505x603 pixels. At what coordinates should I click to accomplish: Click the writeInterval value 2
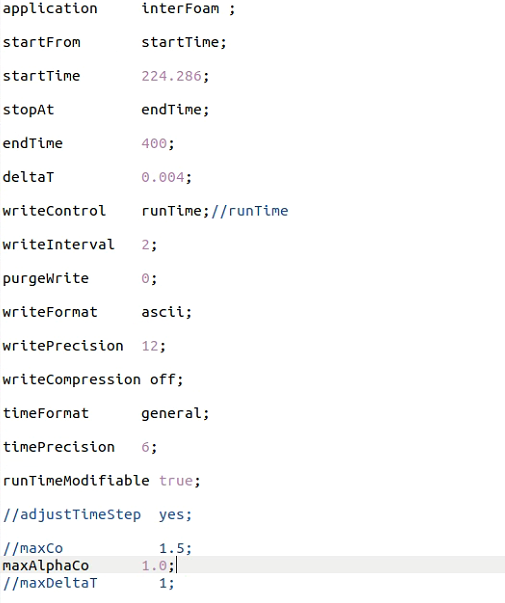[146, 245]
